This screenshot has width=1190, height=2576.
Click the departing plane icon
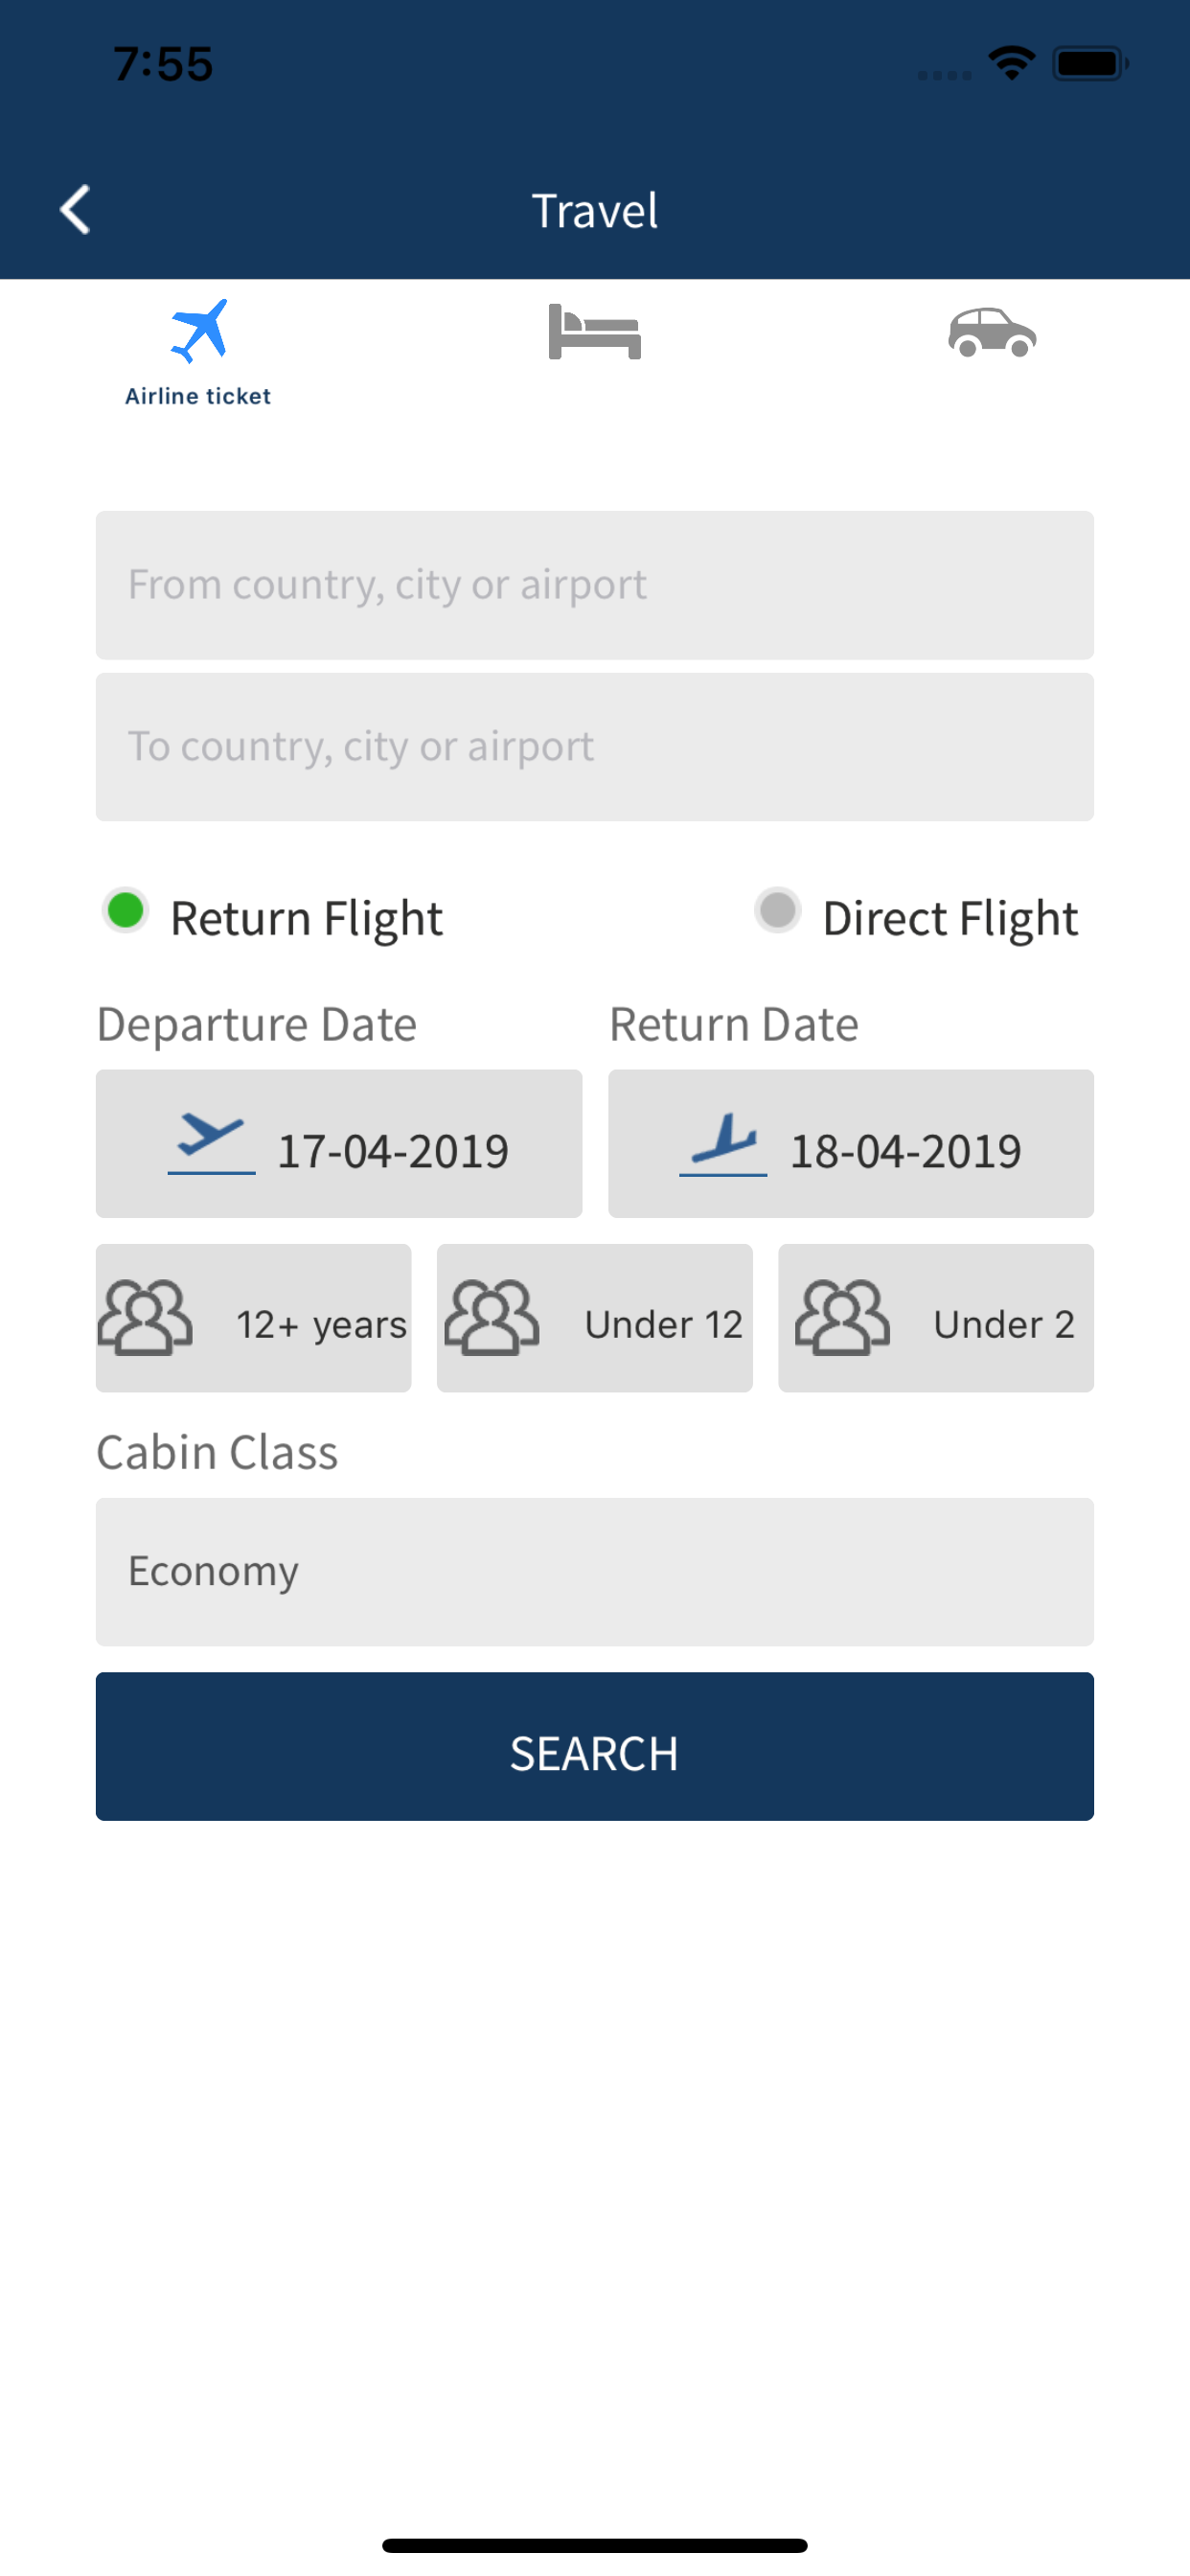pos(211,1145)
